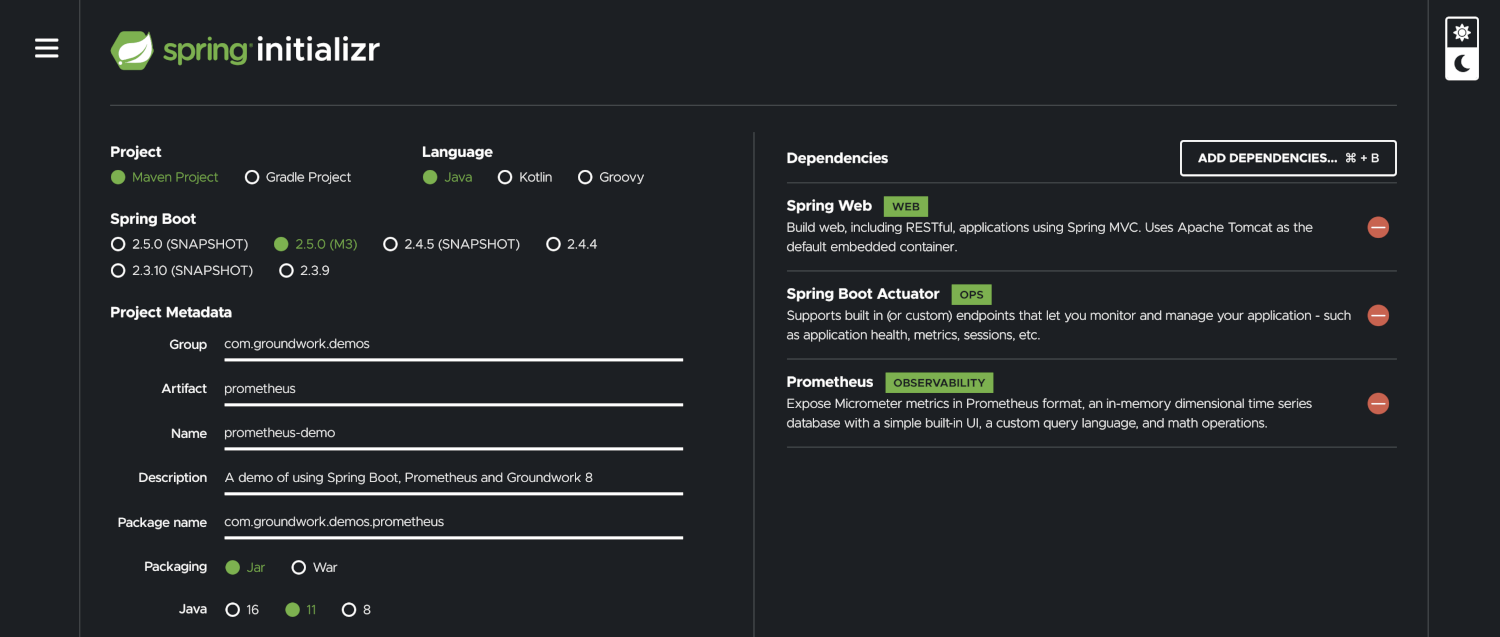Viewport: 1500px width, 637px height.
Task: Click the Add Dependencies button
Action: (x=1288, y=158)
